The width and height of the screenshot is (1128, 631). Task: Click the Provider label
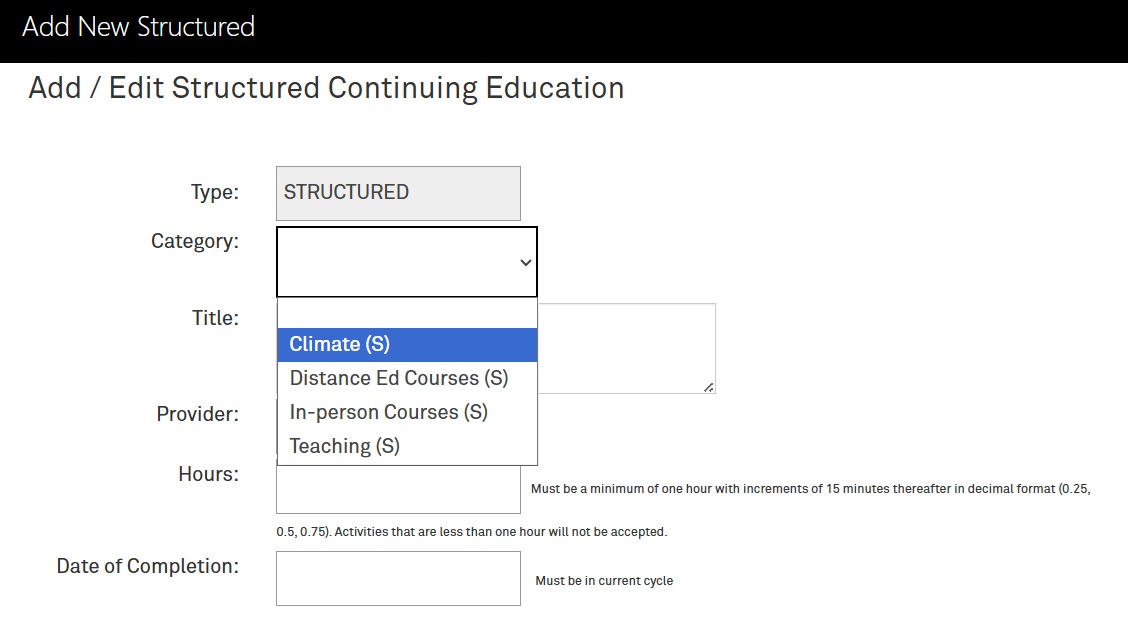(197, 414)
